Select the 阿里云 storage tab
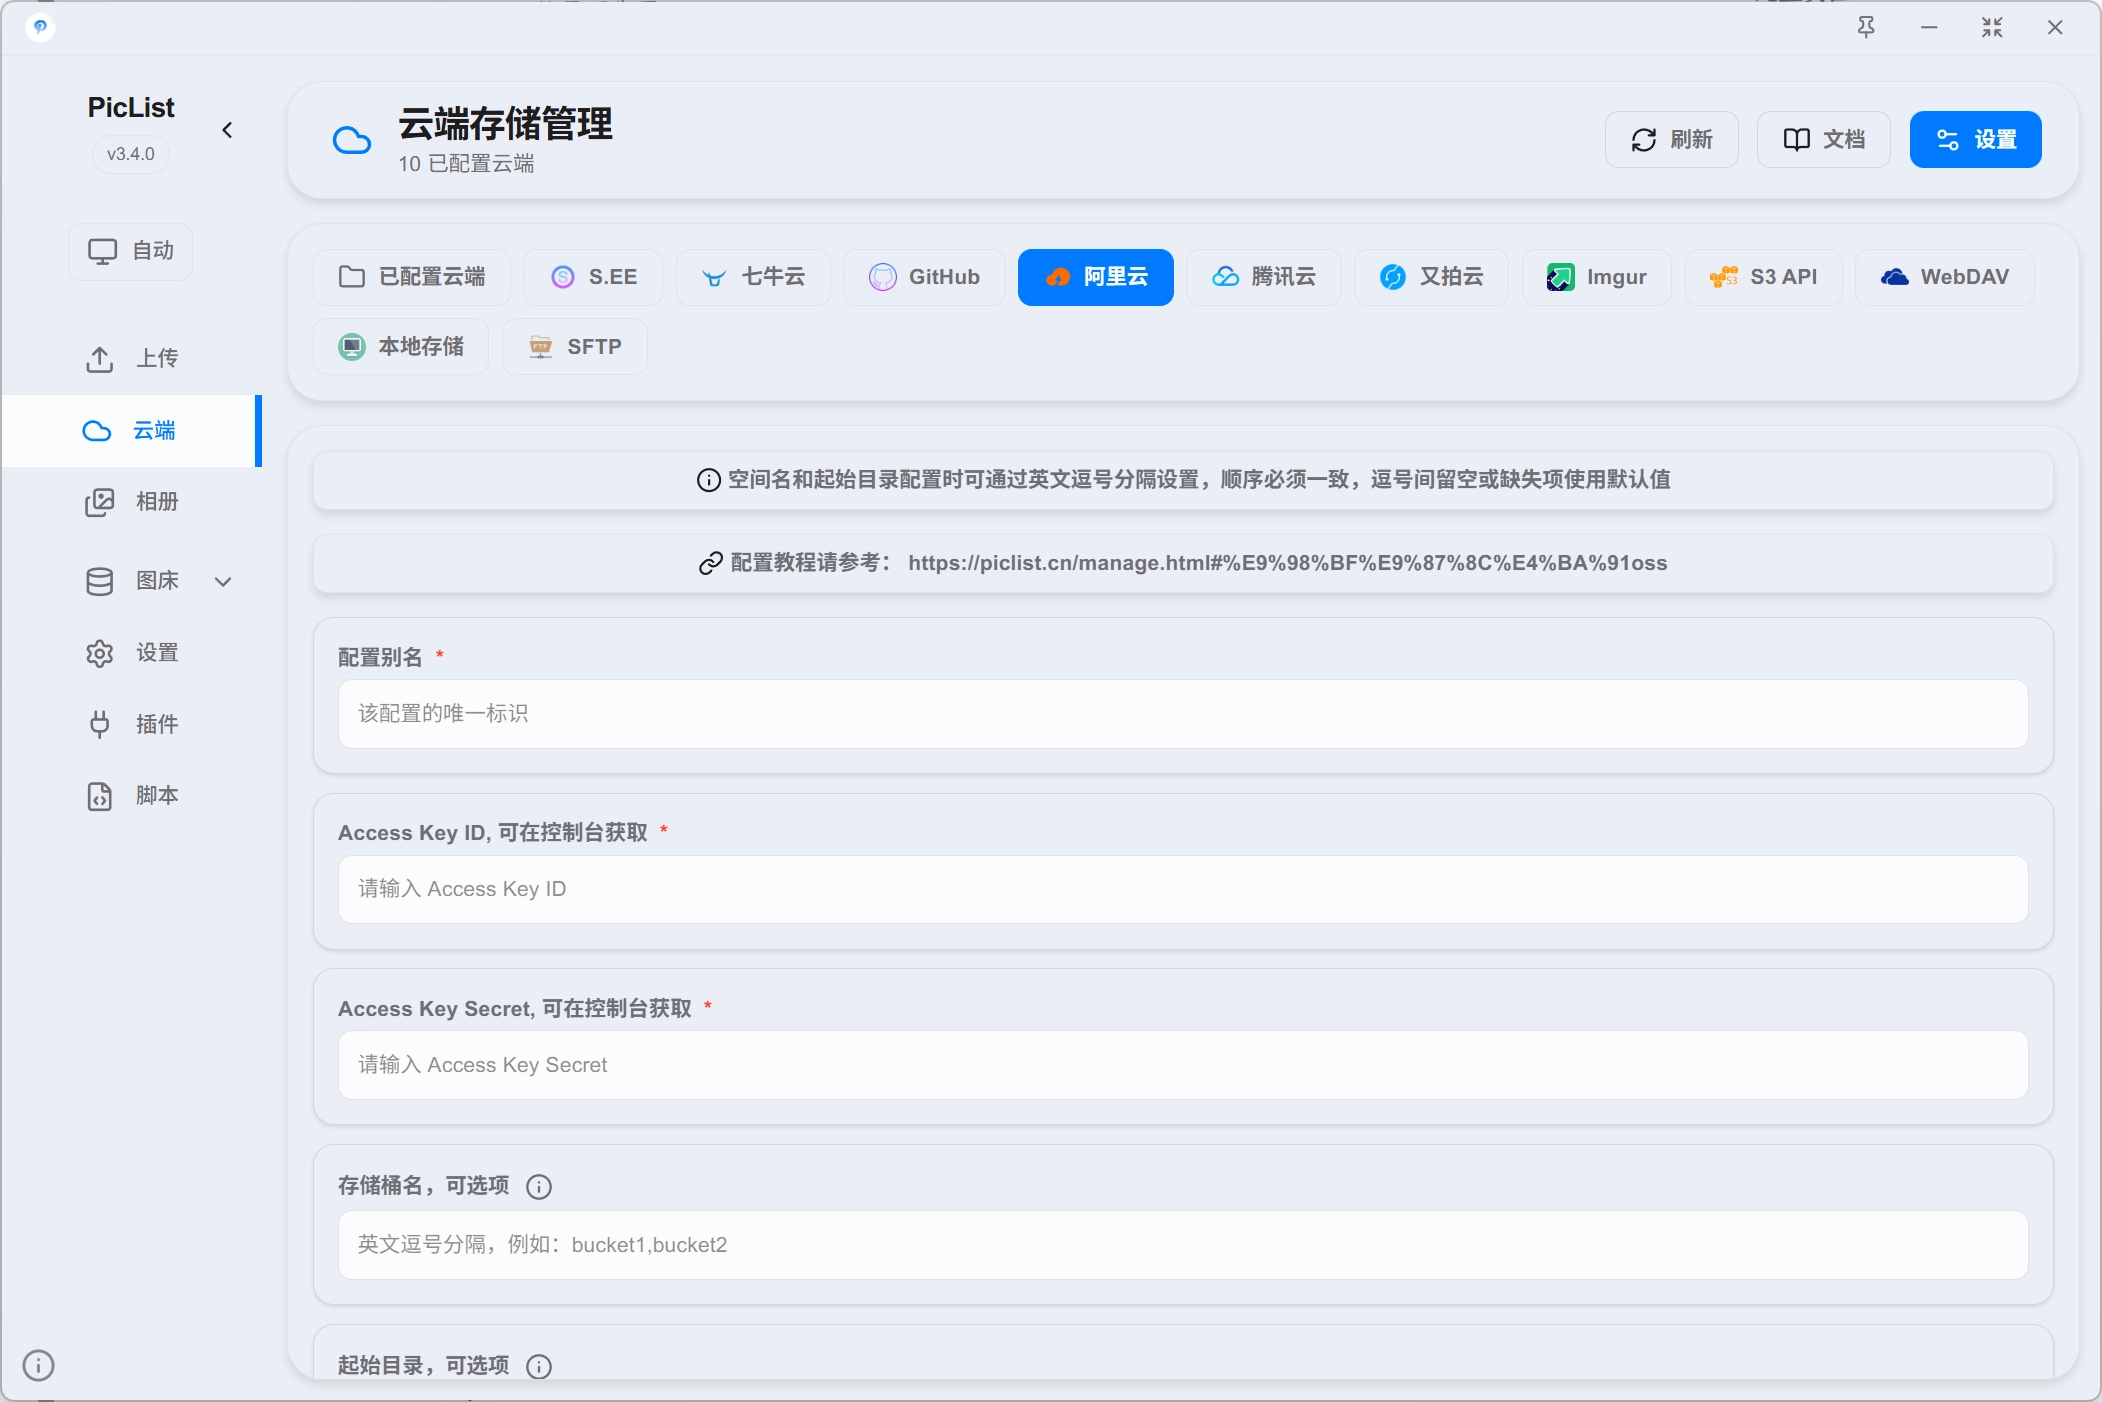Image resolution: width=2102 pixels, height=1402 pixels. [1096, 277]
